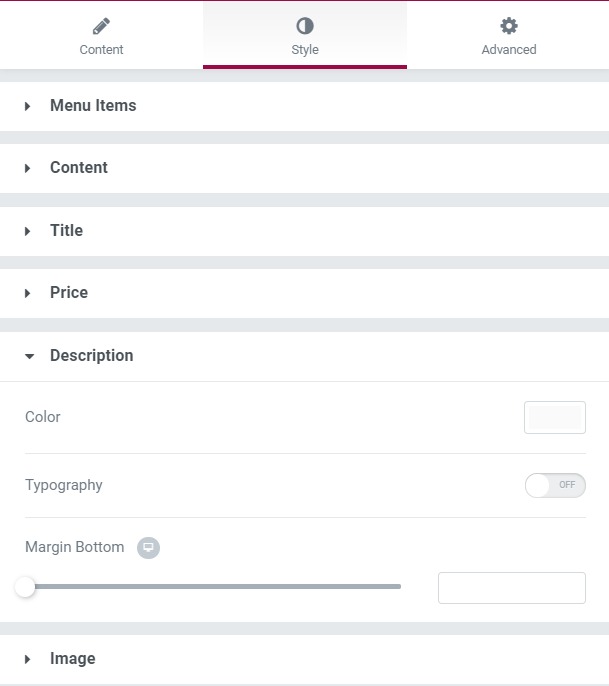Screen dimensions: 609x686
Task: Click the Margin Bottom slider handle
Action: [x=25, y=587]
